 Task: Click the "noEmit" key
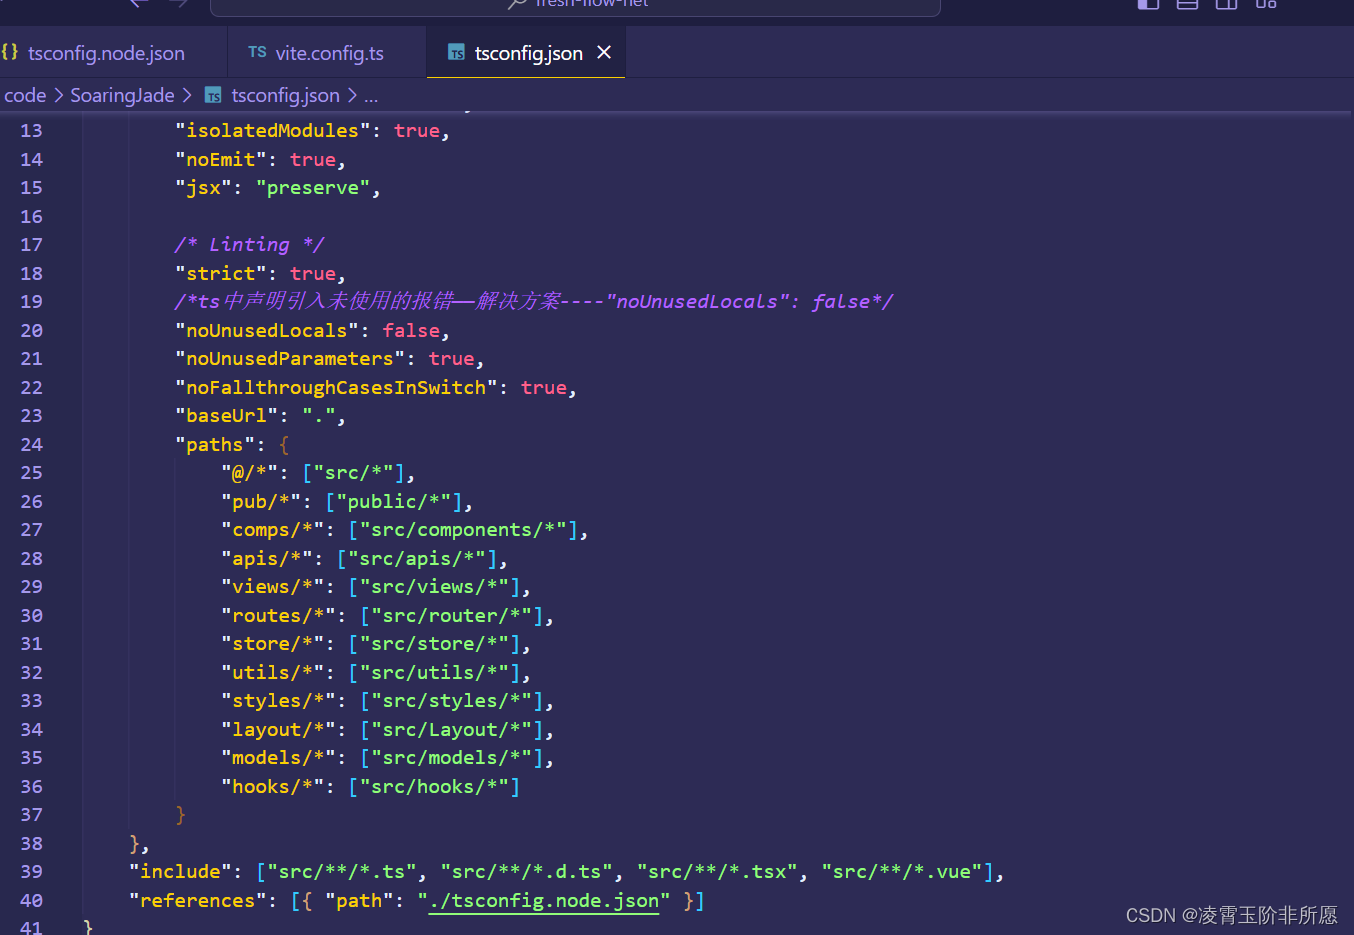coord(221,159)
